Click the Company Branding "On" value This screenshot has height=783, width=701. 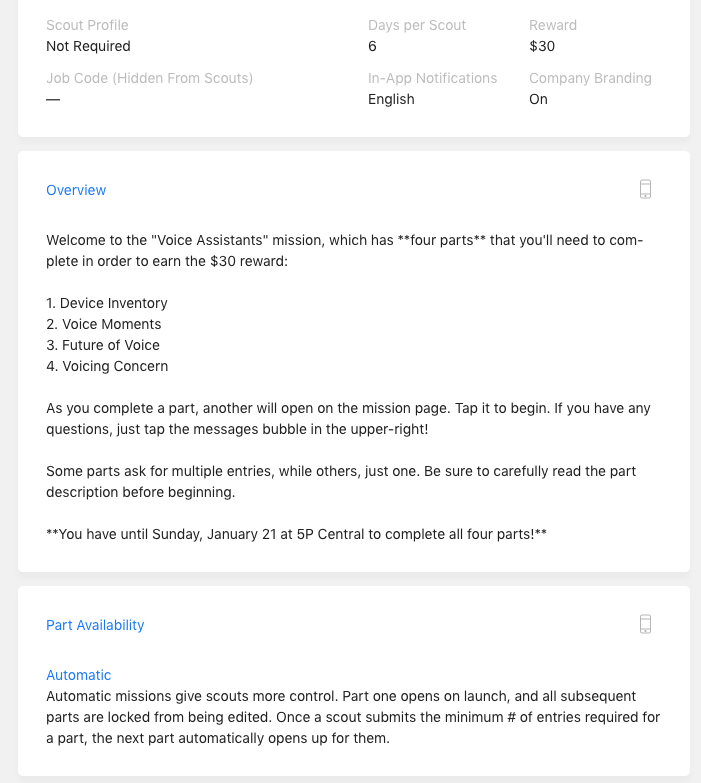pyautogui.click(x=538, y=99)
